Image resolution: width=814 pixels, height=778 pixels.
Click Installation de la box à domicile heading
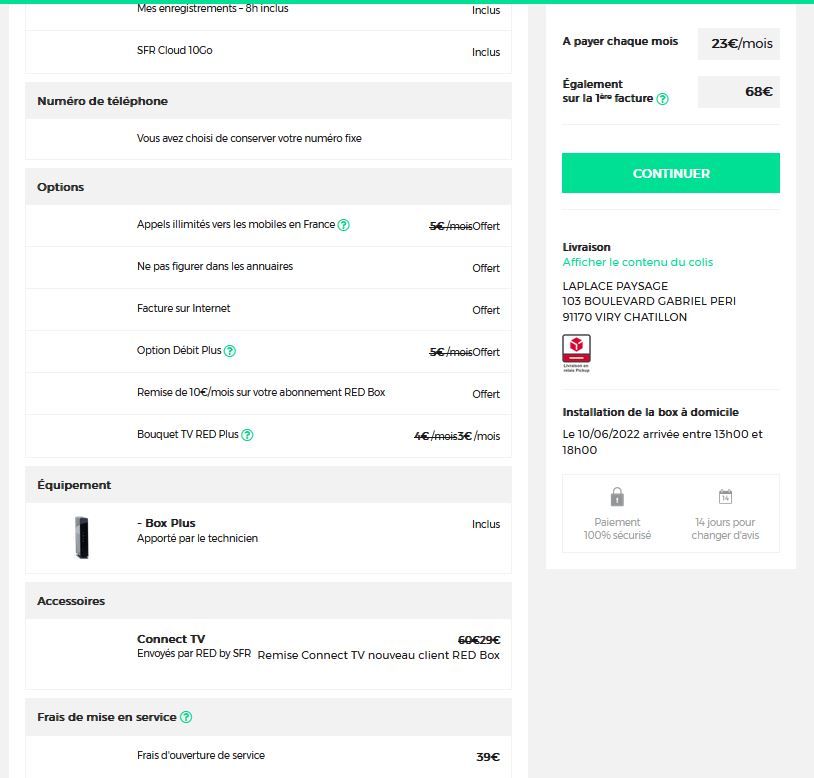(650, 412)
